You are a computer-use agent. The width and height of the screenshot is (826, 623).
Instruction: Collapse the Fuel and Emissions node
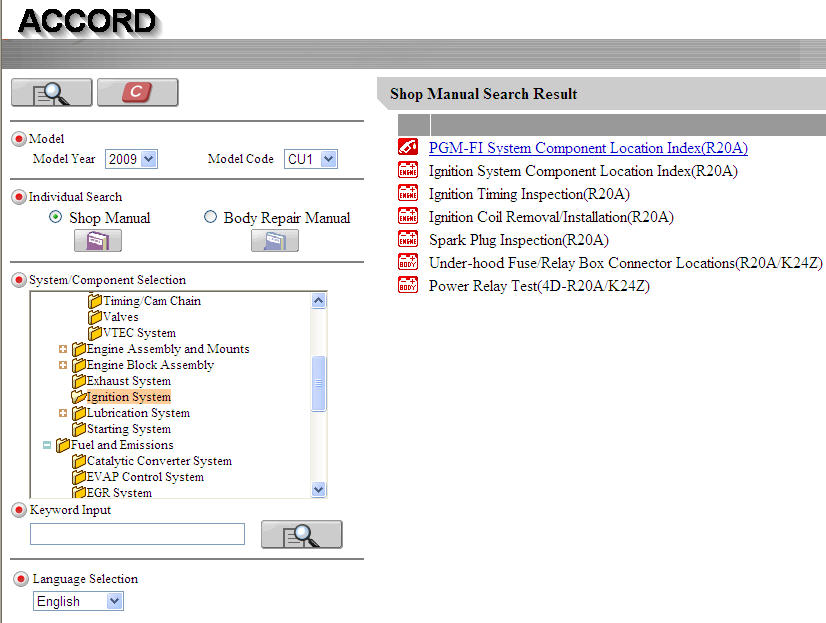click(x=47, y=445)
